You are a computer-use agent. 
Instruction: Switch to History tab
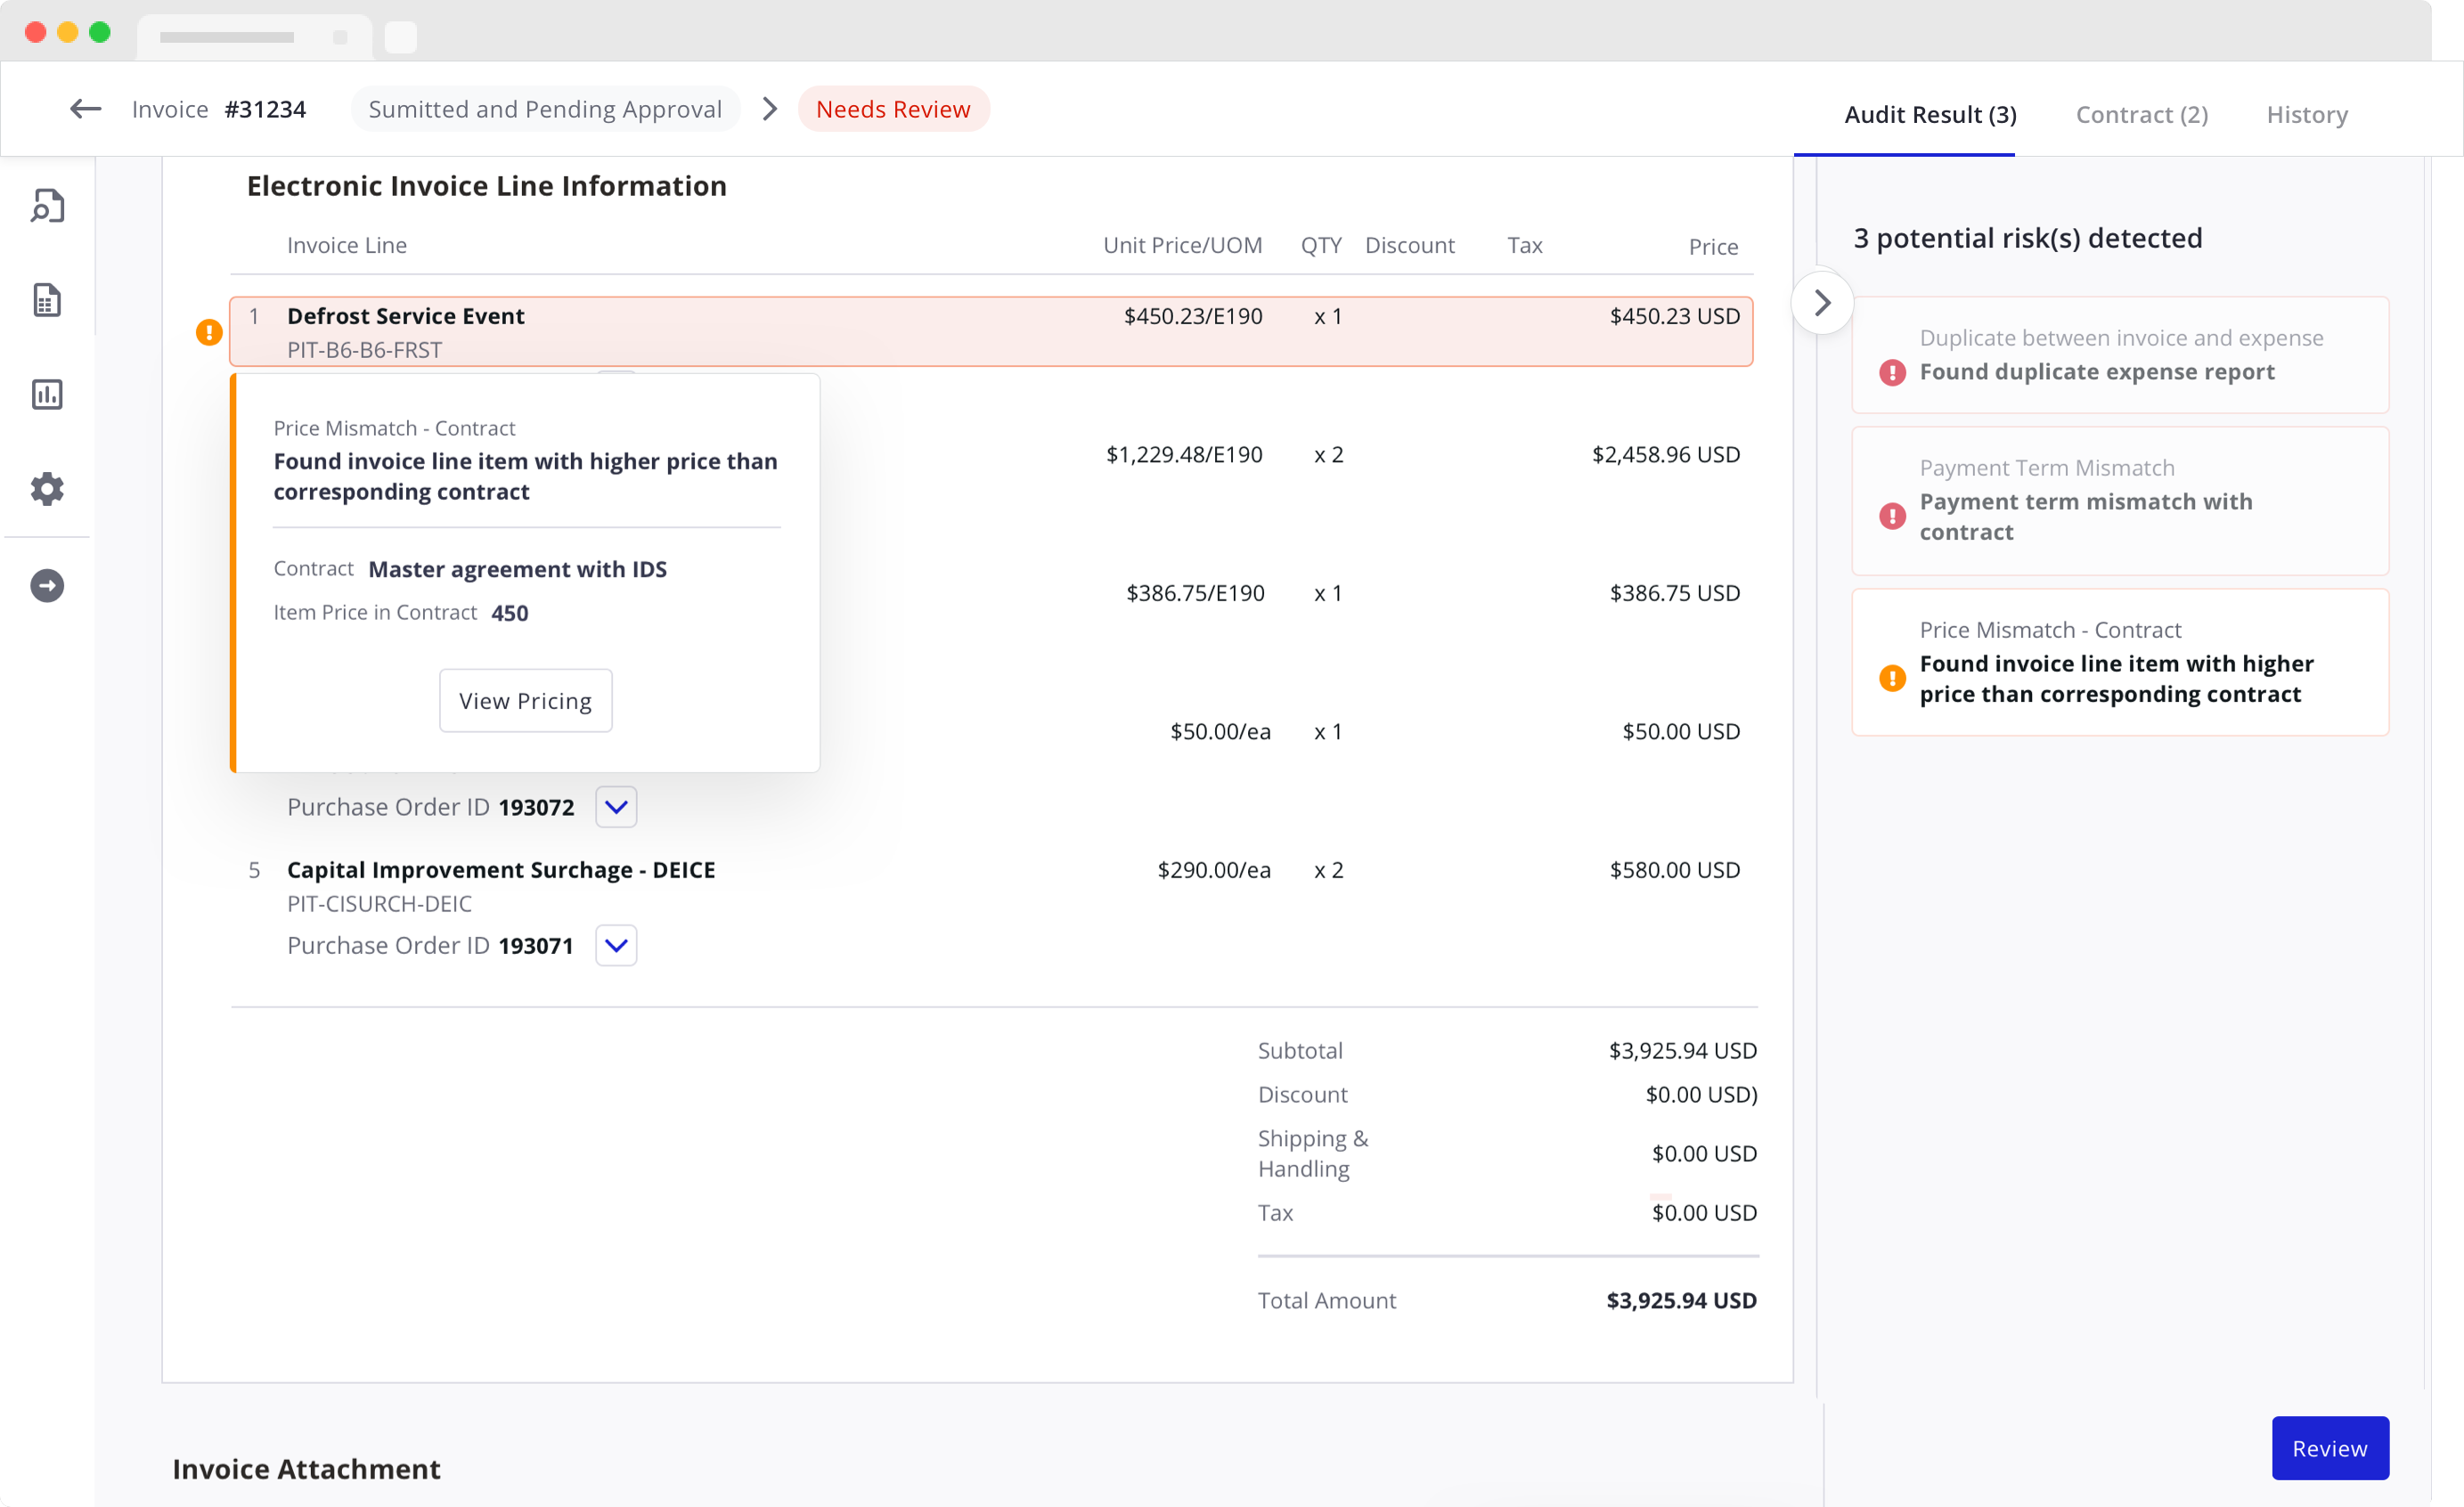(x=2306, y=114)
